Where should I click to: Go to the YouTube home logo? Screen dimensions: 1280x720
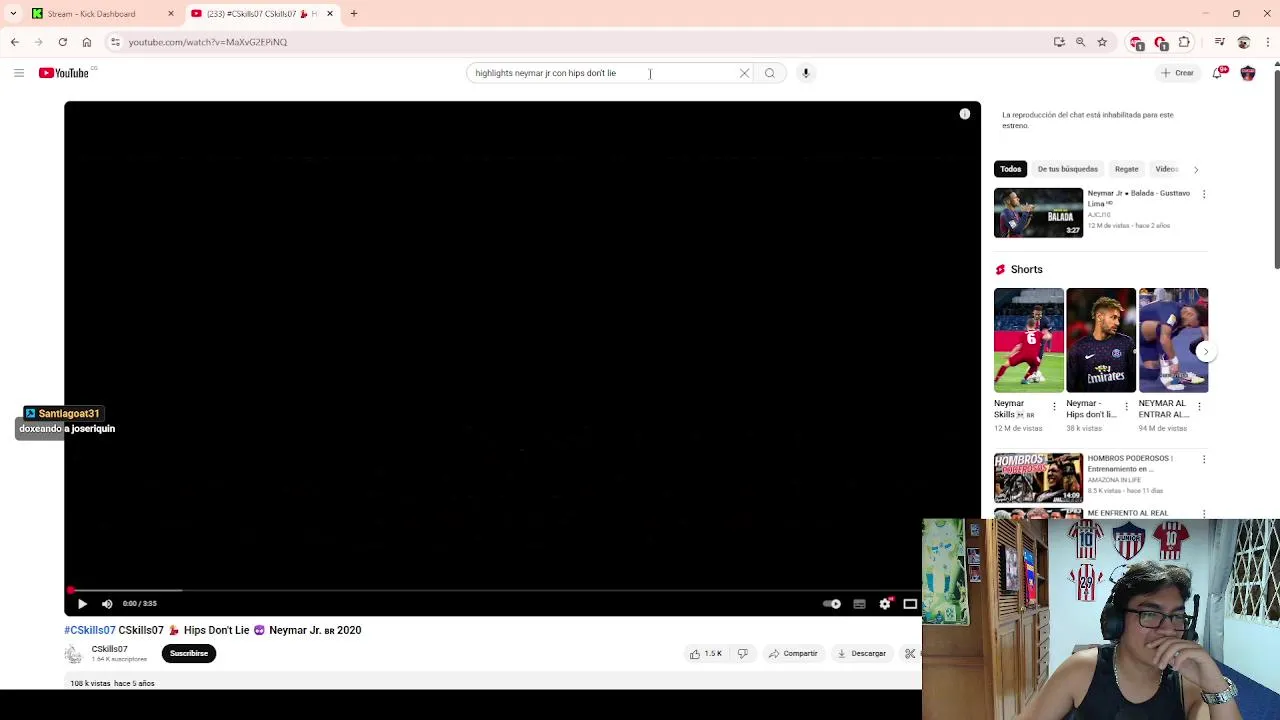[x=64, y=73]
